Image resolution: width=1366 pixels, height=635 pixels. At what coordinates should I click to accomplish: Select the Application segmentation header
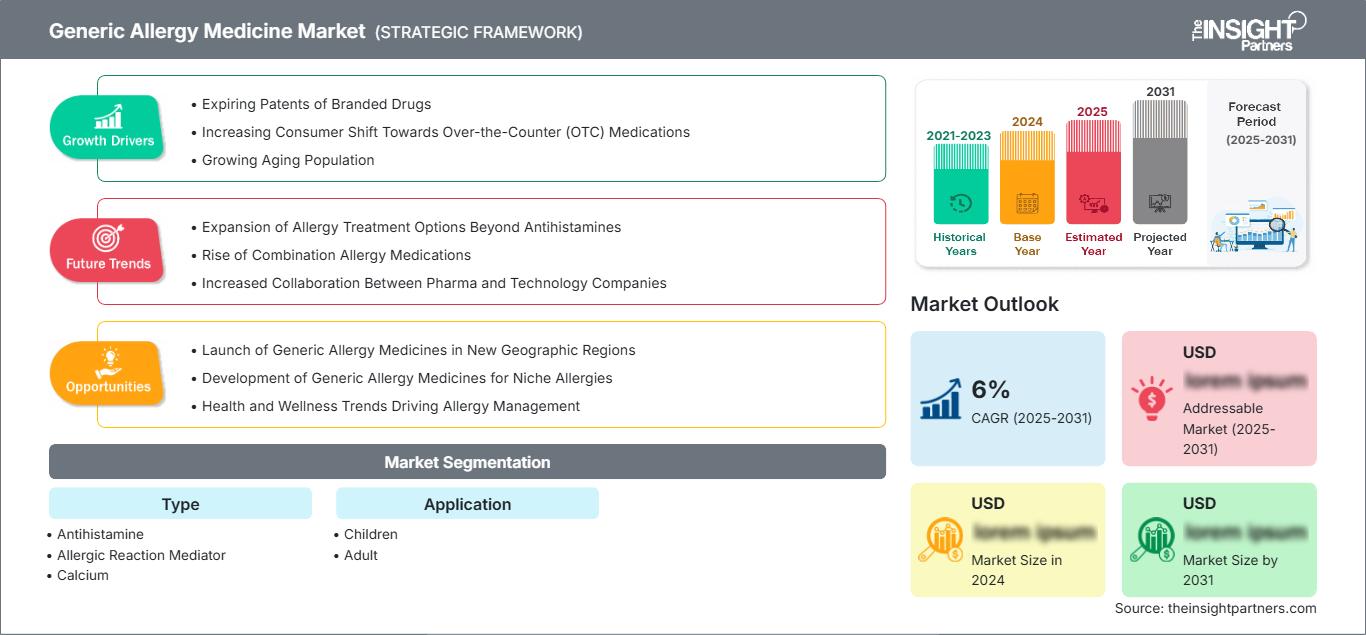(x=467, y=504)
